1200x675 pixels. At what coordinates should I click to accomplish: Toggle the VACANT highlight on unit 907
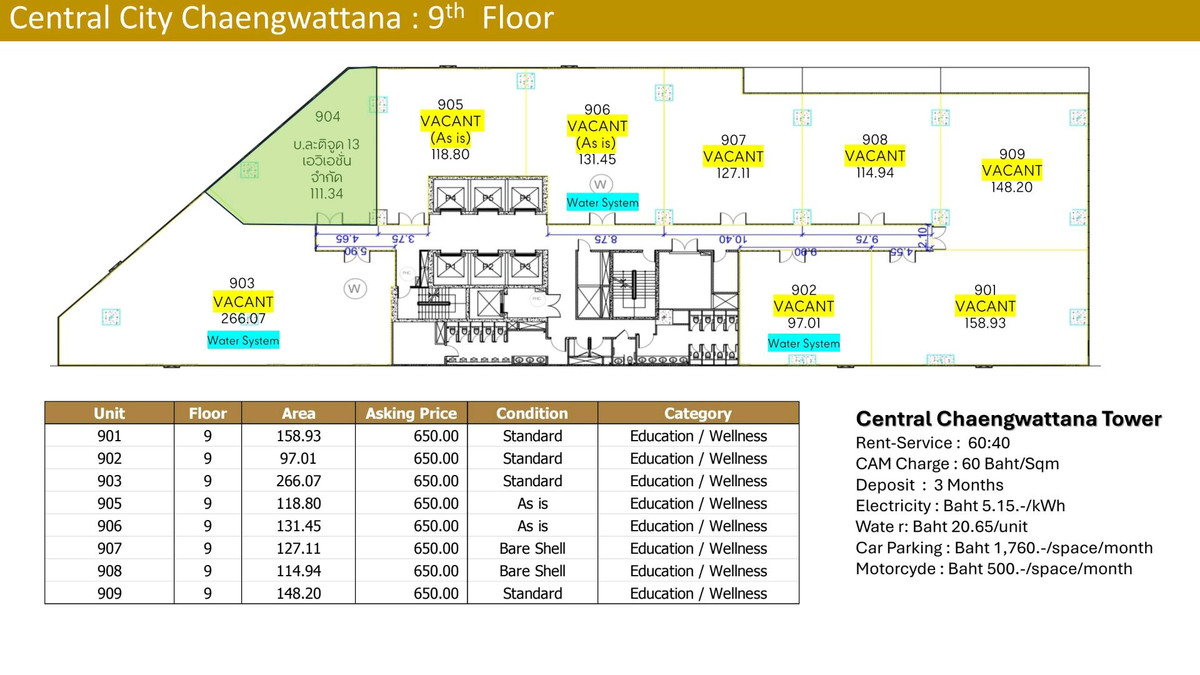(x=733, y=157)
